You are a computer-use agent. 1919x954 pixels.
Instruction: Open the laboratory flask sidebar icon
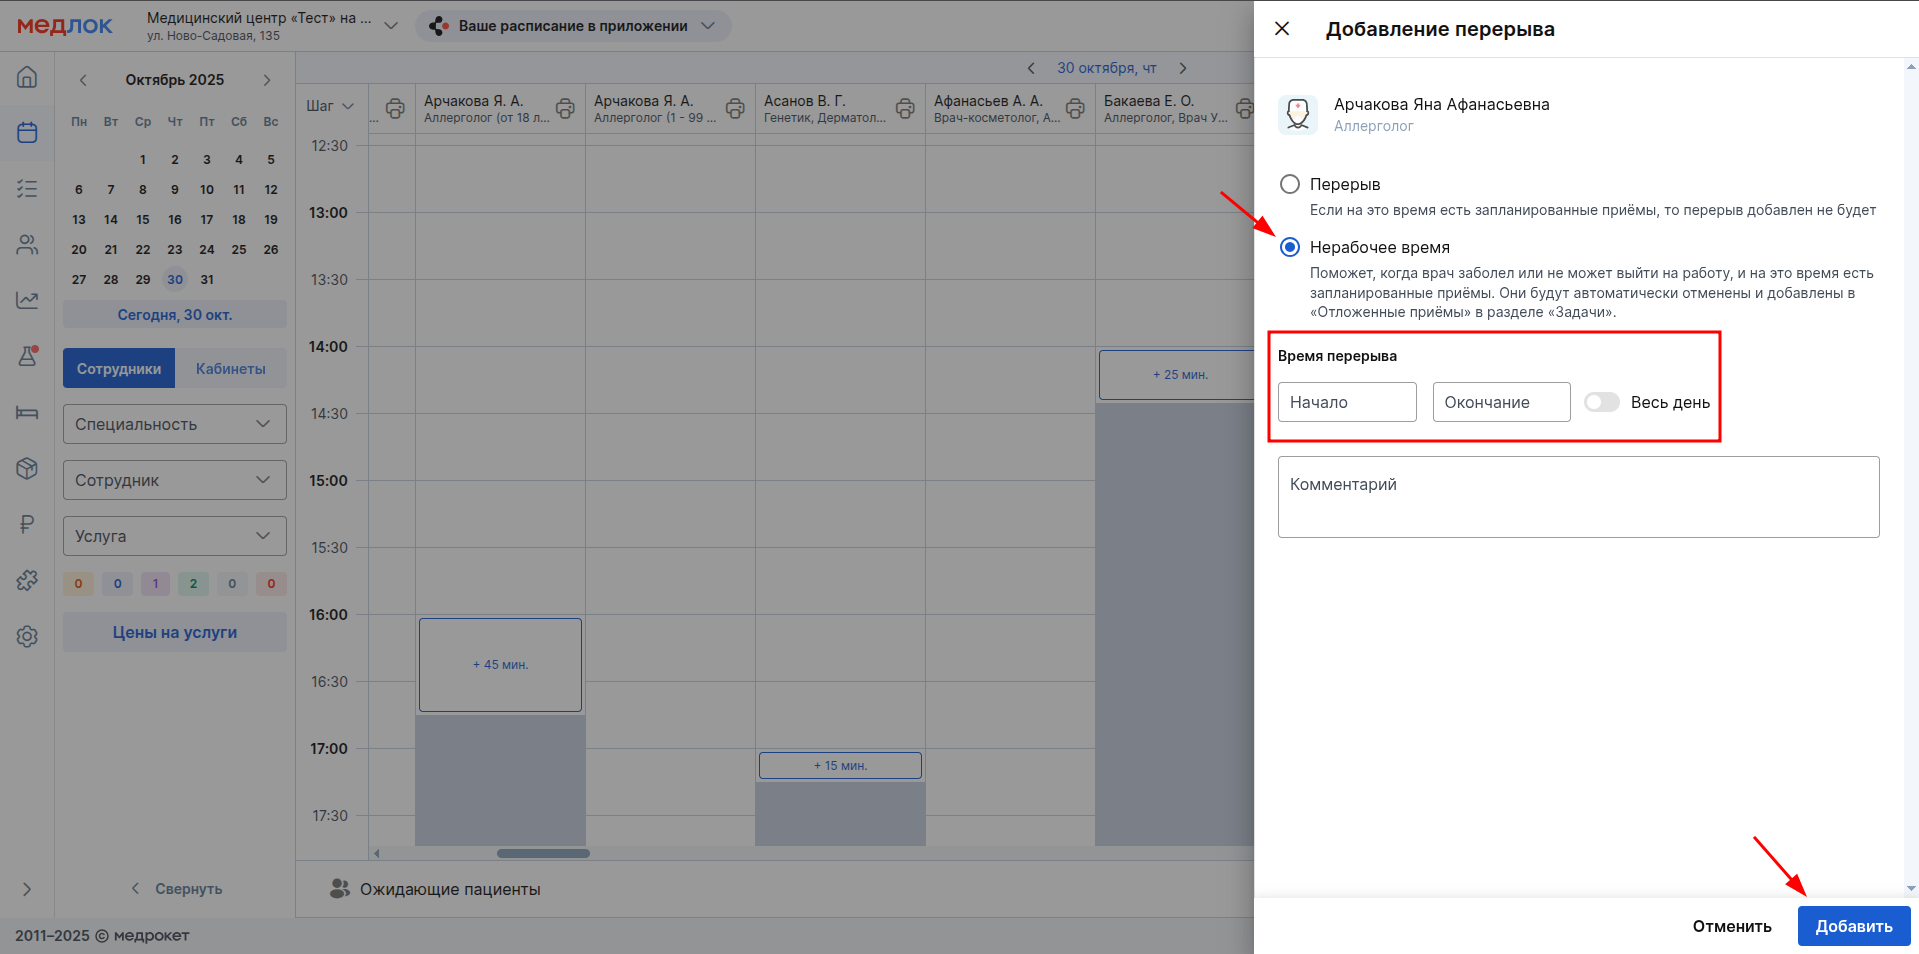(x=27, y=356)
